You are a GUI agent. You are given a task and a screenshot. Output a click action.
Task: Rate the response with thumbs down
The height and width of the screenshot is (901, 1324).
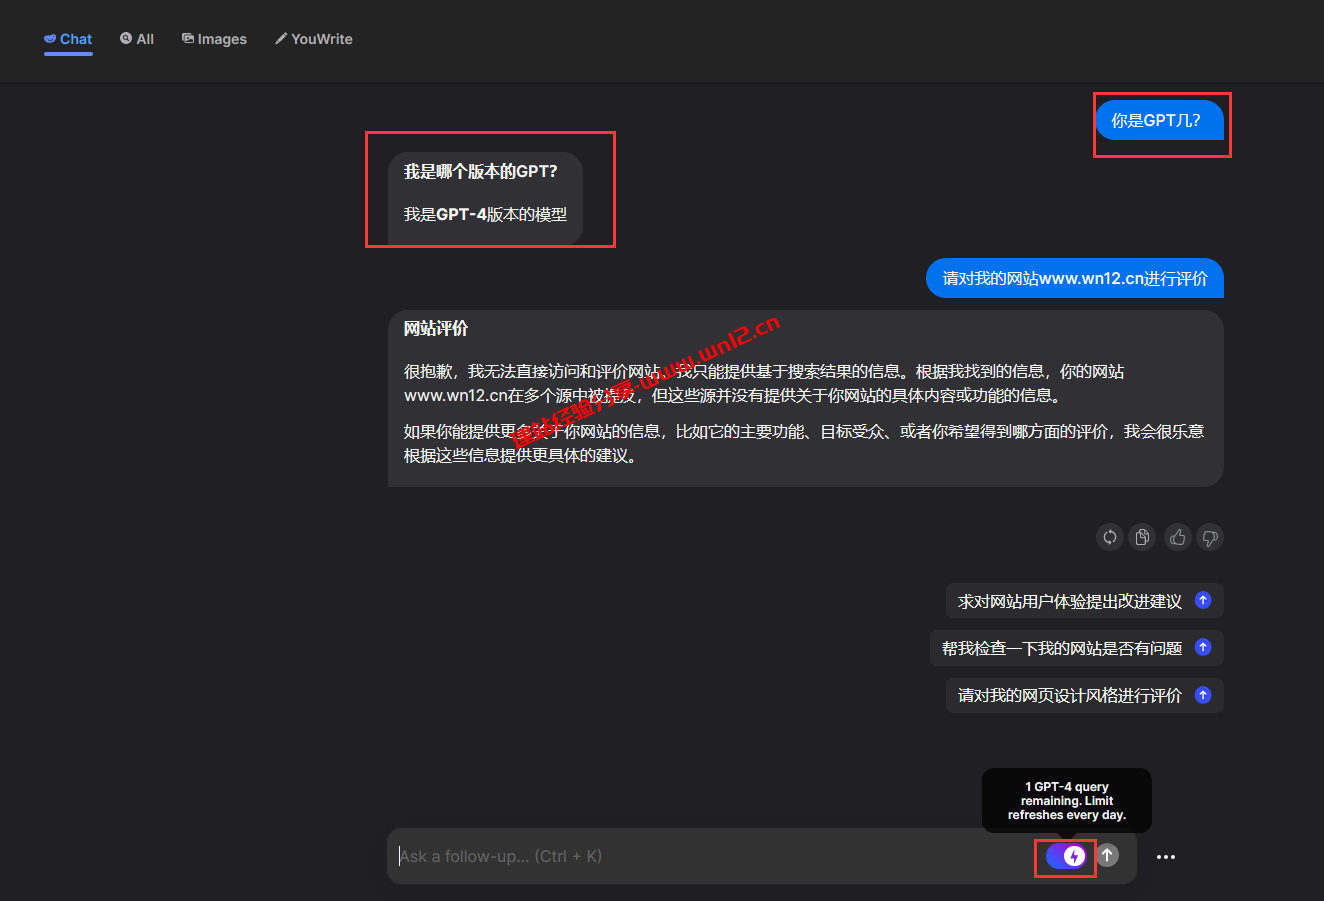pos(1209,537)
